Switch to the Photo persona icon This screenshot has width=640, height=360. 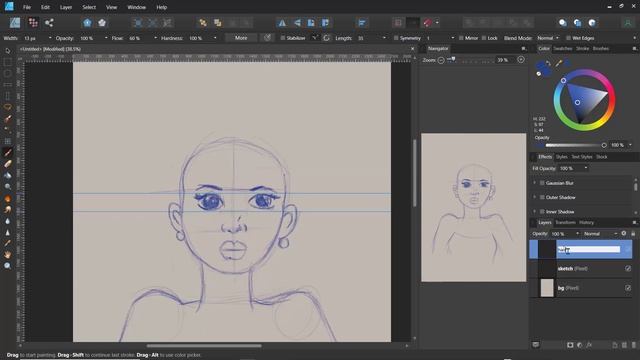[15, 23]
